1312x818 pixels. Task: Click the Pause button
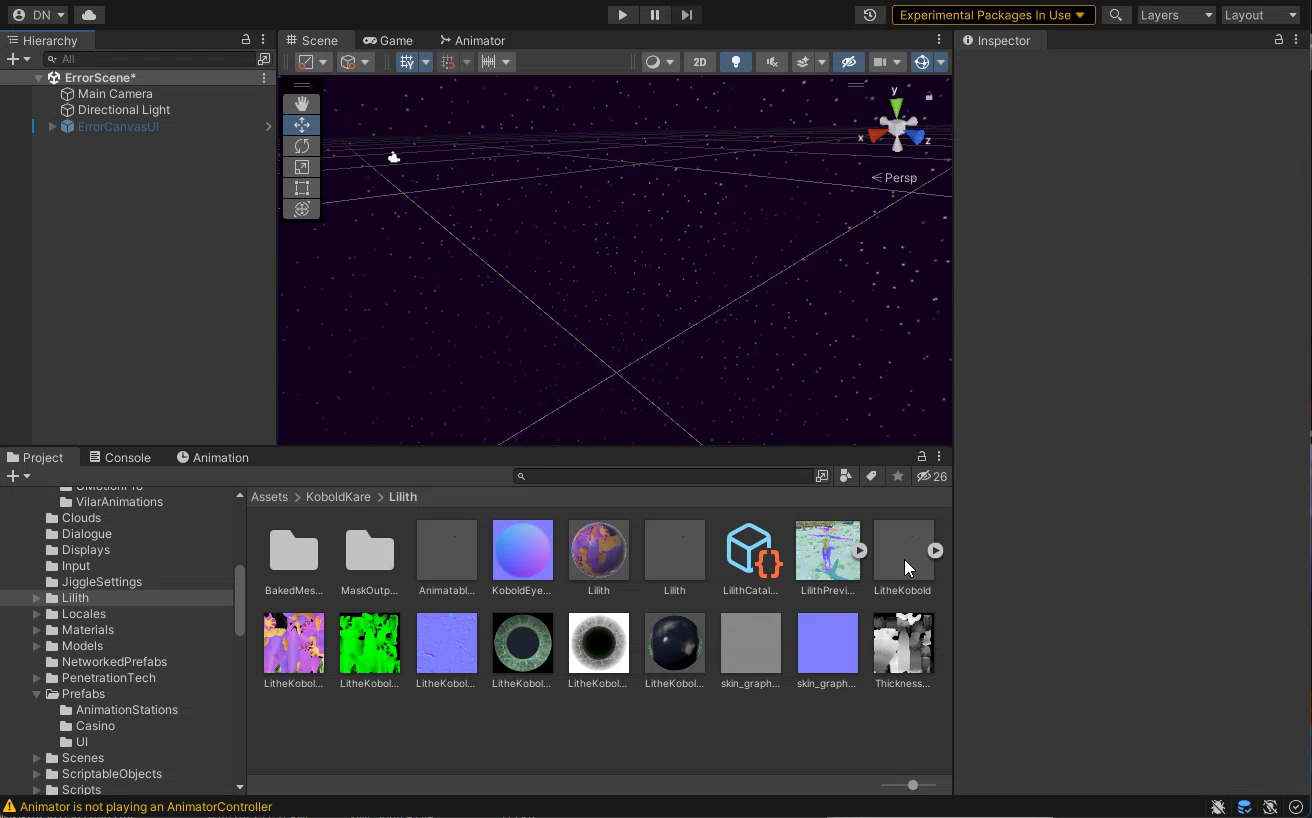654,15
